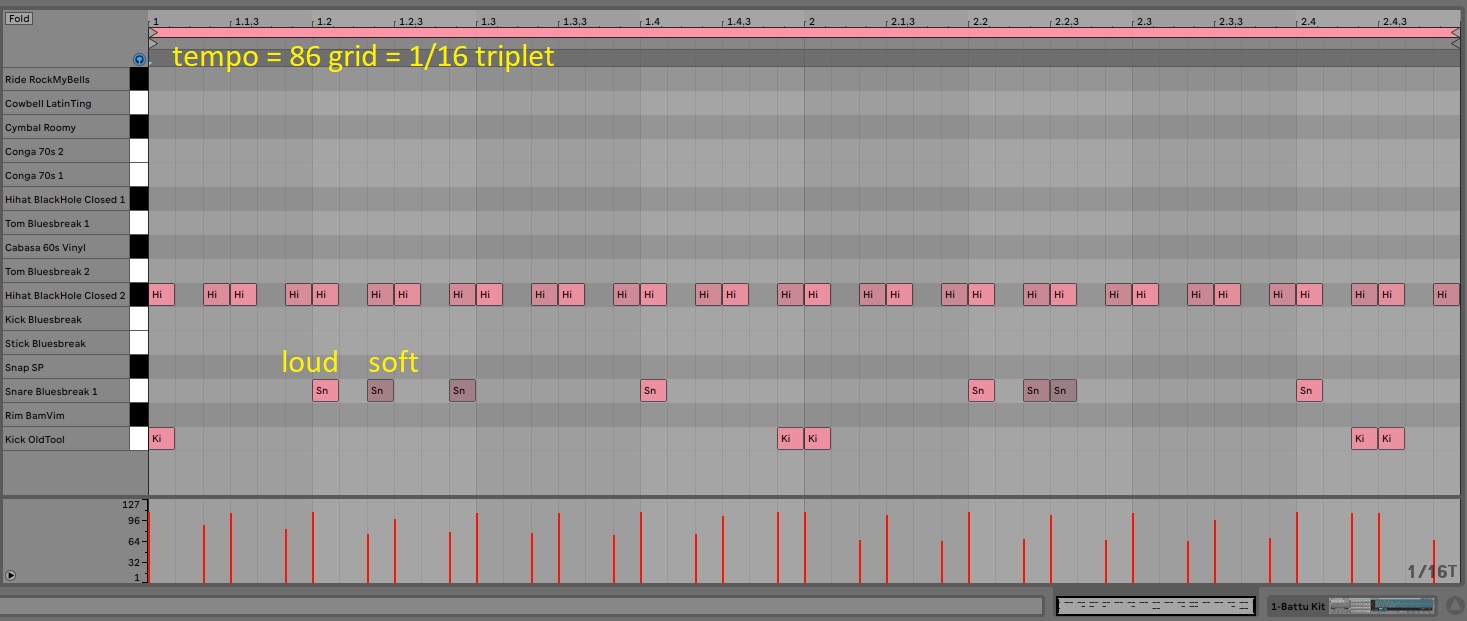Click the pink loop brace bar
Screen dimensions: 1467x621
pos(800,33)
